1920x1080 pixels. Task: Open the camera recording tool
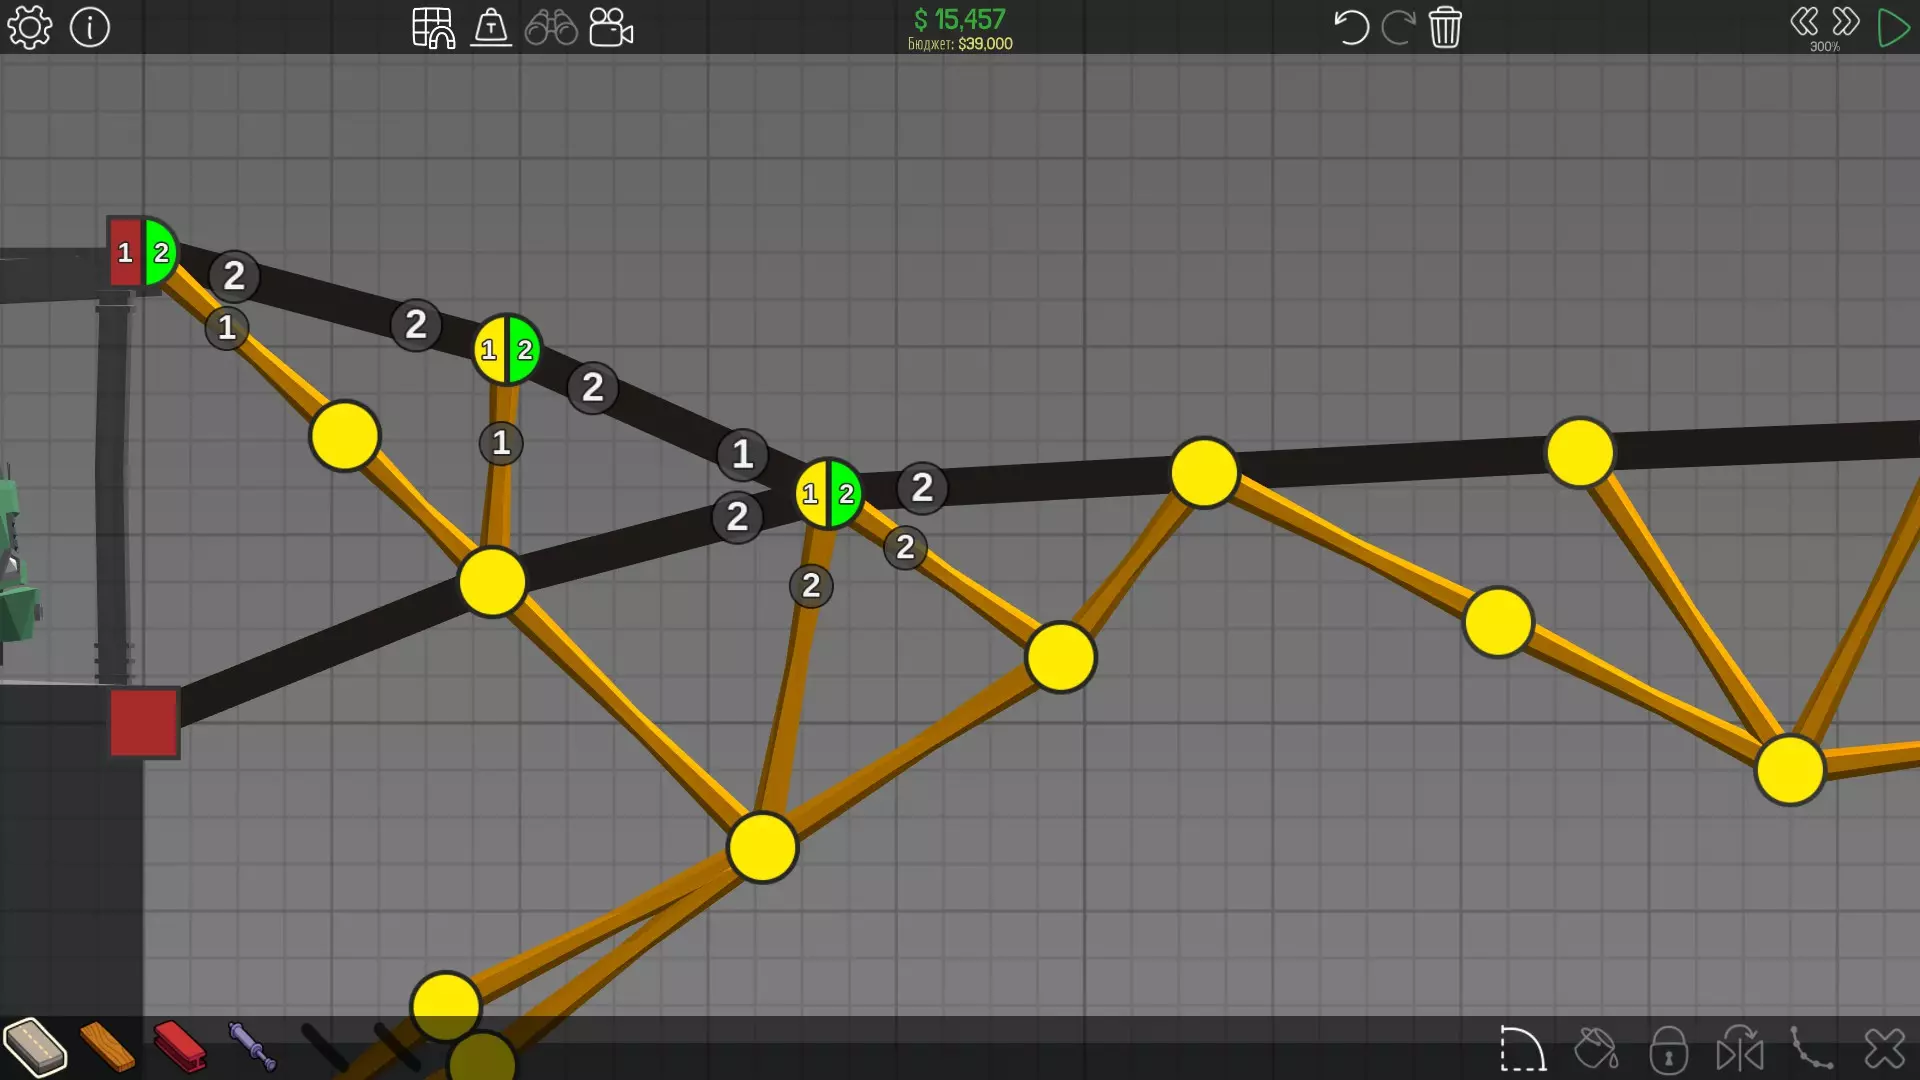tap(611, 27)
